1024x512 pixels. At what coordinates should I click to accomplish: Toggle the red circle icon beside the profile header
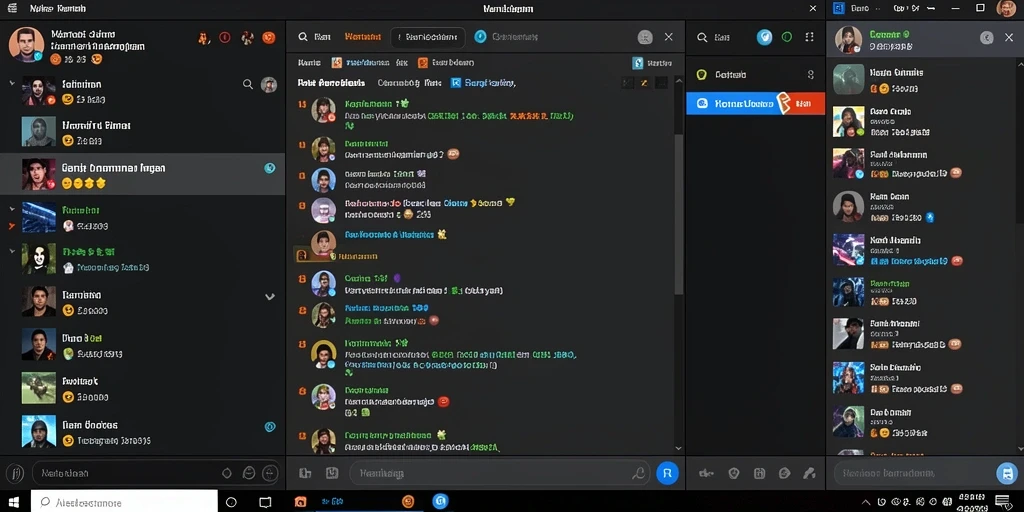coord(225,38)
